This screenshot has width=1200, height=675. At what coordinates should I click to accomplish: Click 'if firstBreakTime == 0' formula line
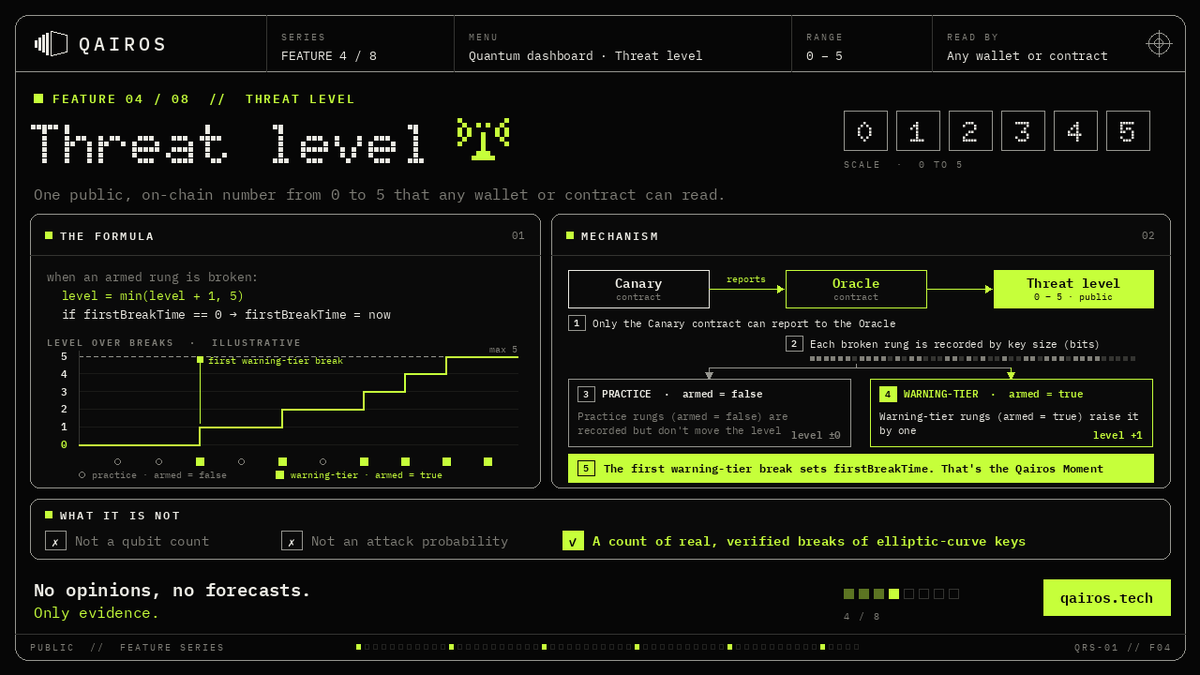(226, 315)
